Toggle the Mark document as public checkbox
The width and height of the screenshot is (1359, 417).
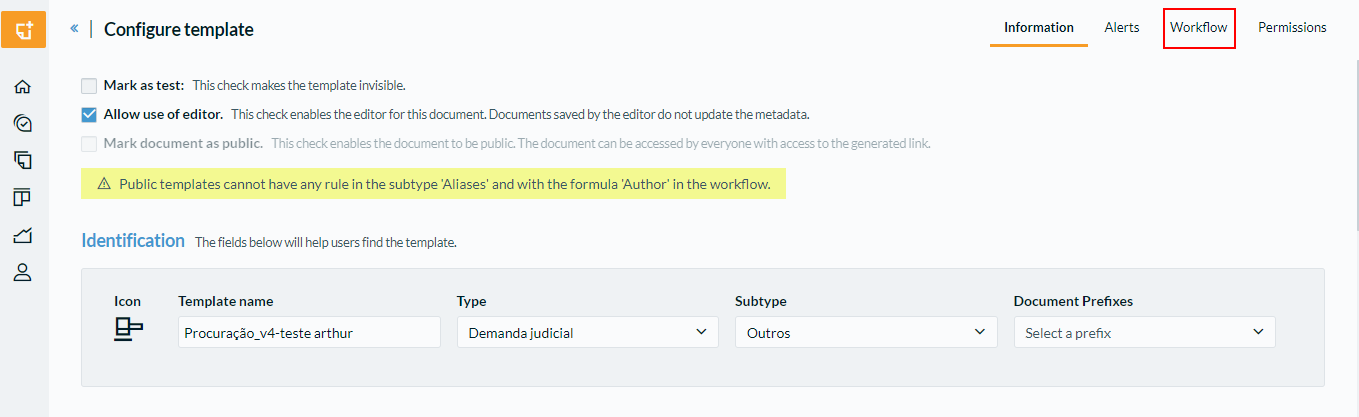(x=89, y=143)
